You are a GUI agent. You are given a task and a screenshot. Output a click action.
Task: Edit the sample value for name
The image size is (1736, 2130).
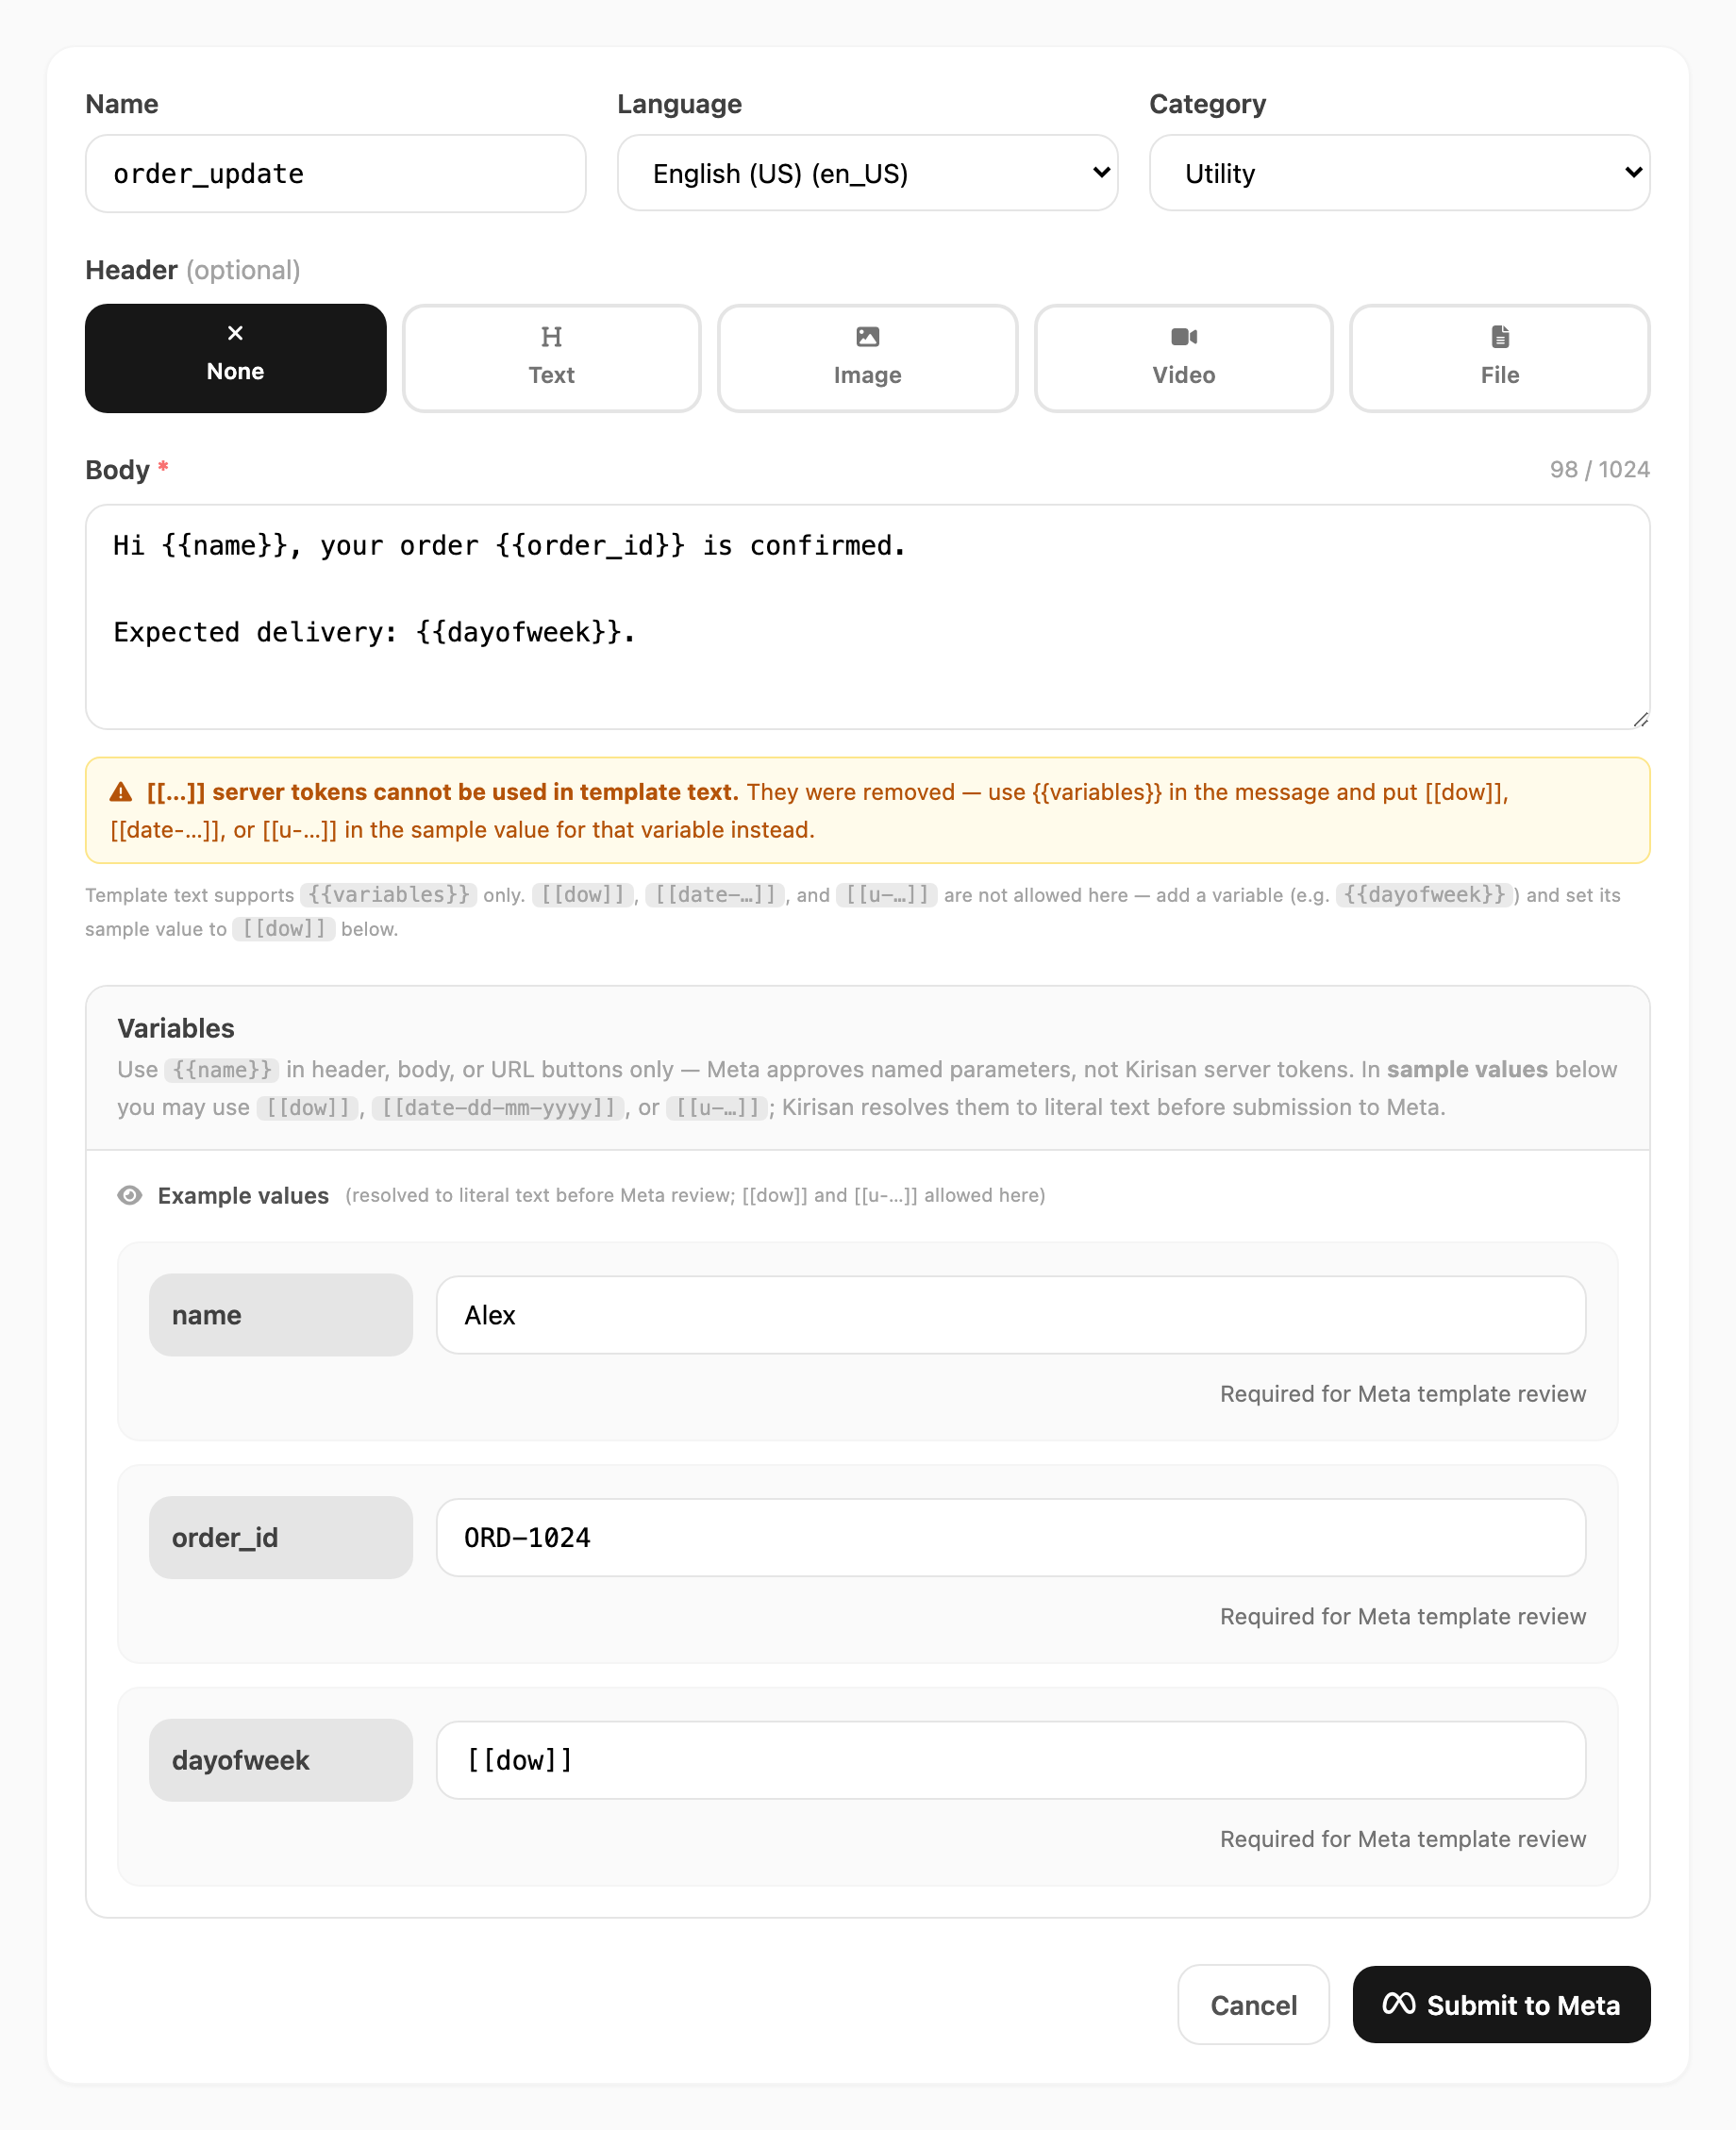tap(1010, 1314)
